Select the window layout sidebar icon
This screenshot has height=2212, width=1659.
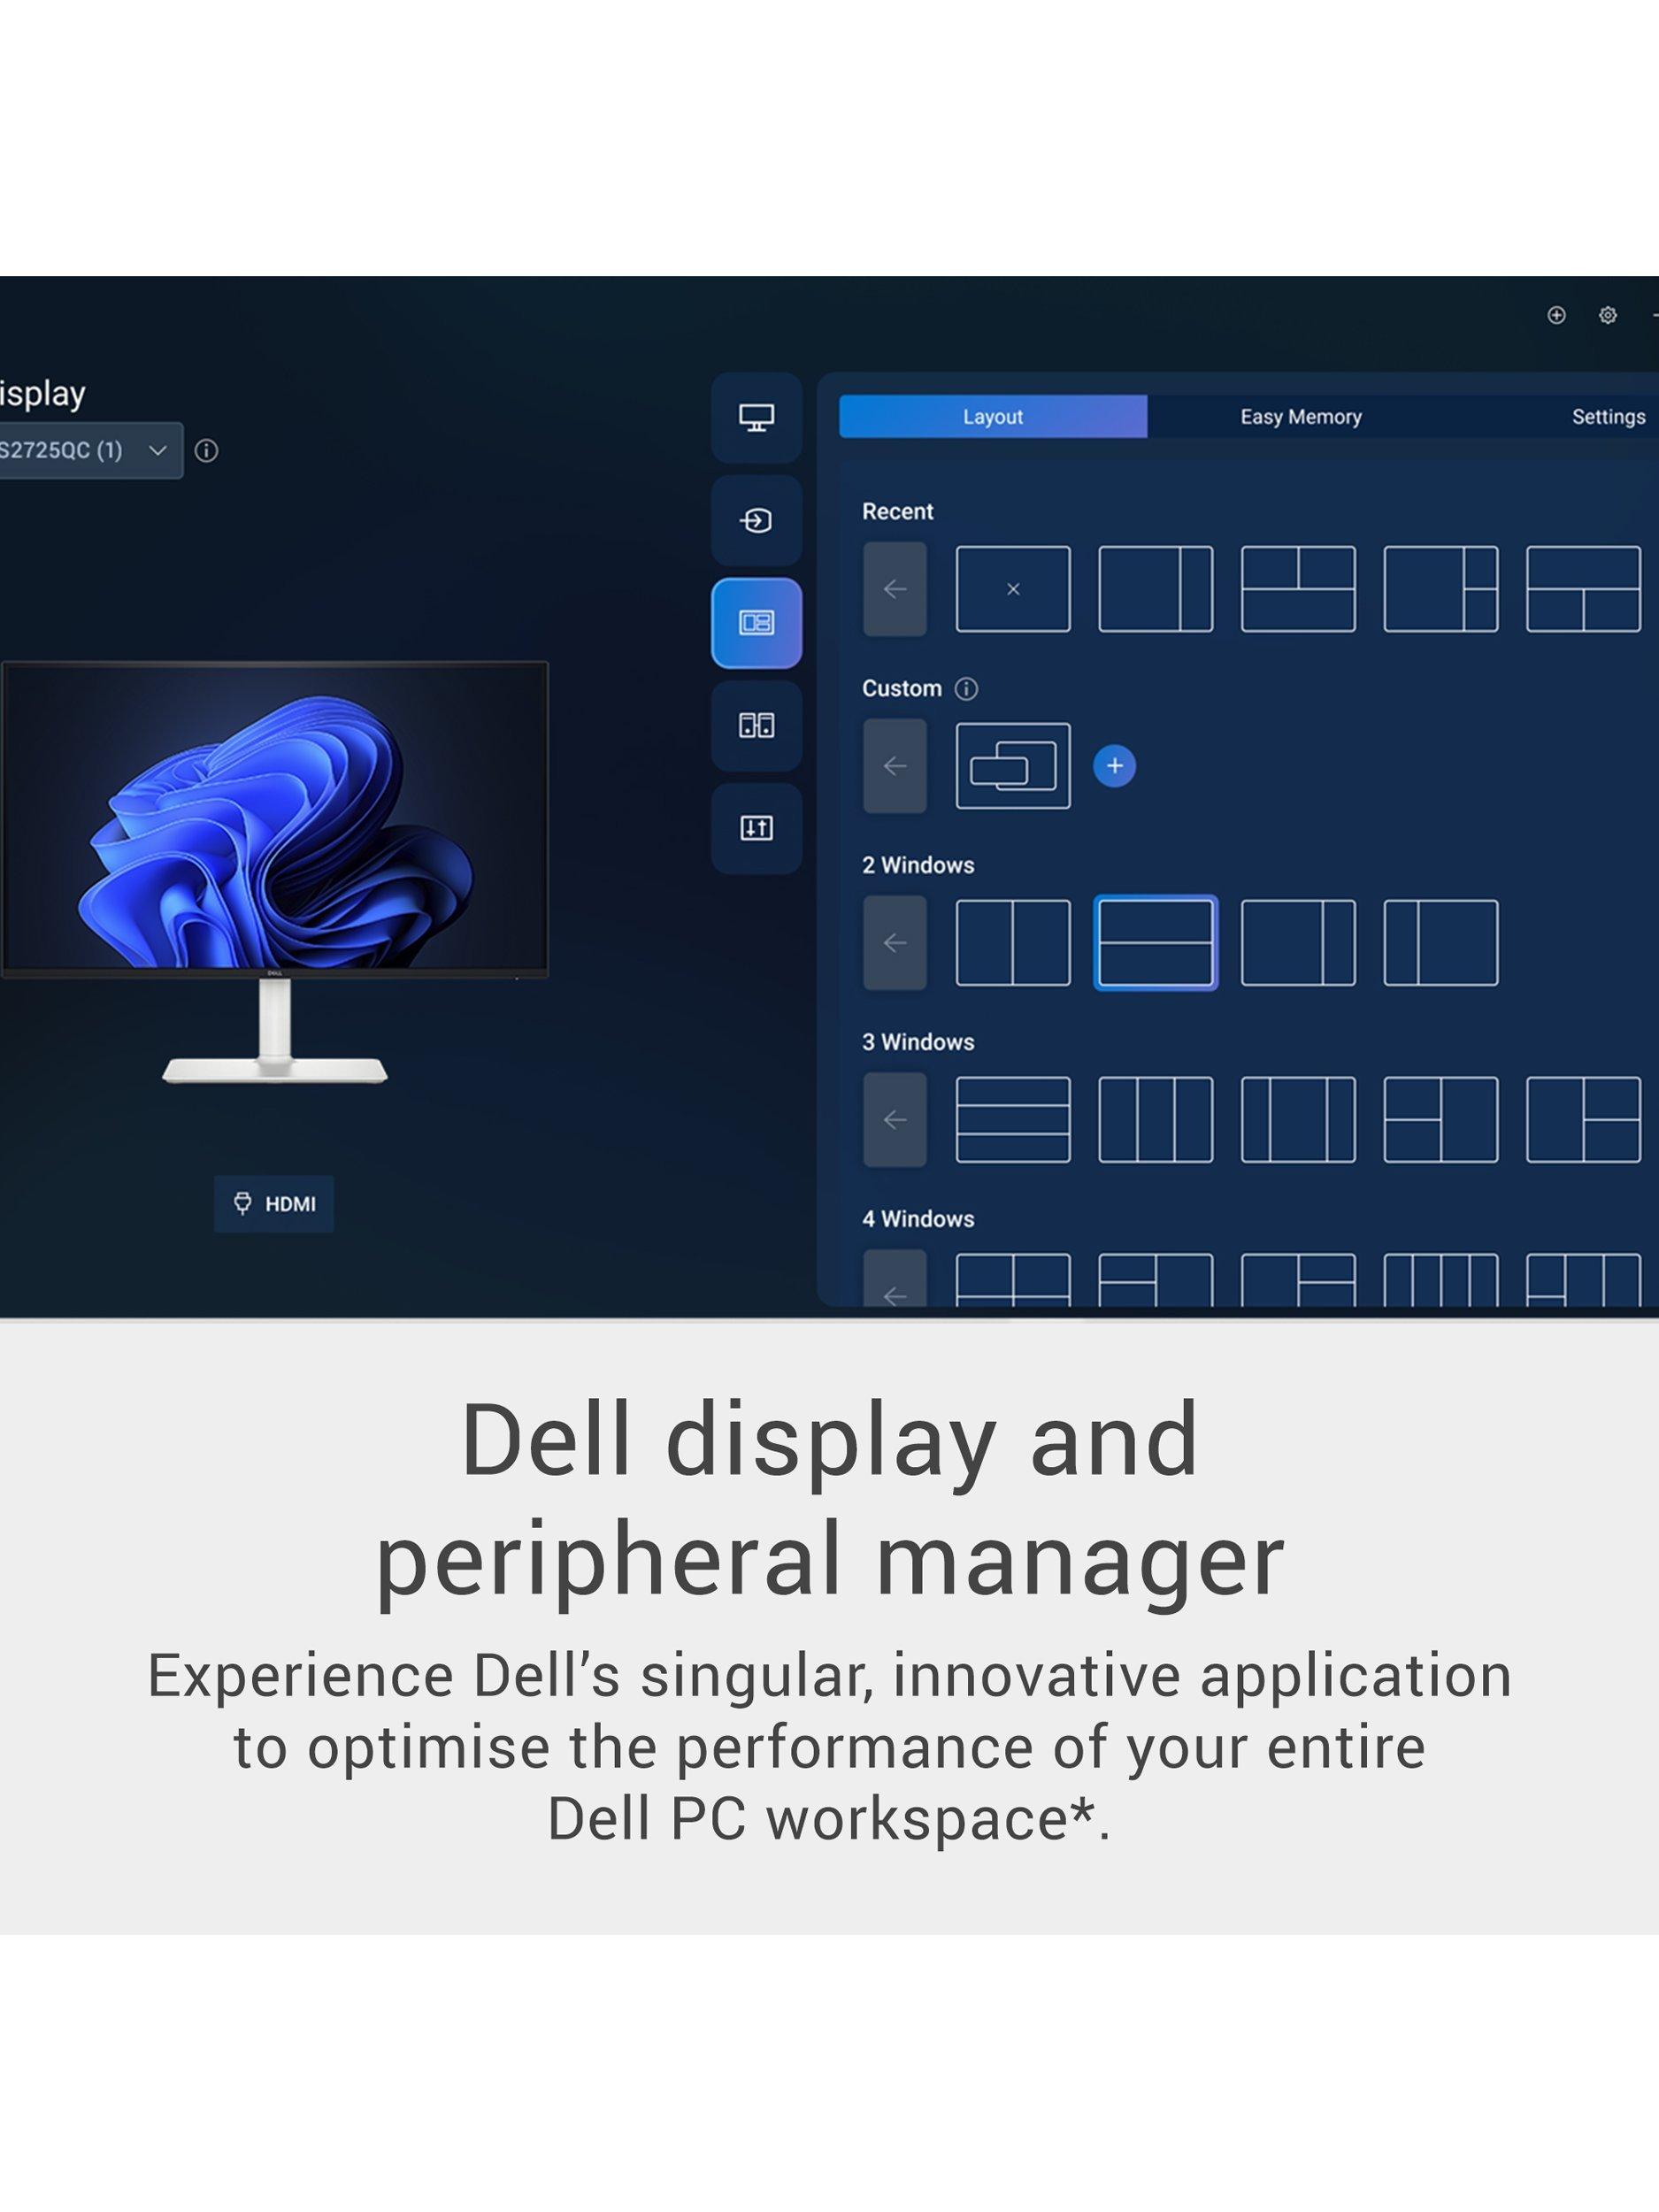[x=756, y=623]
